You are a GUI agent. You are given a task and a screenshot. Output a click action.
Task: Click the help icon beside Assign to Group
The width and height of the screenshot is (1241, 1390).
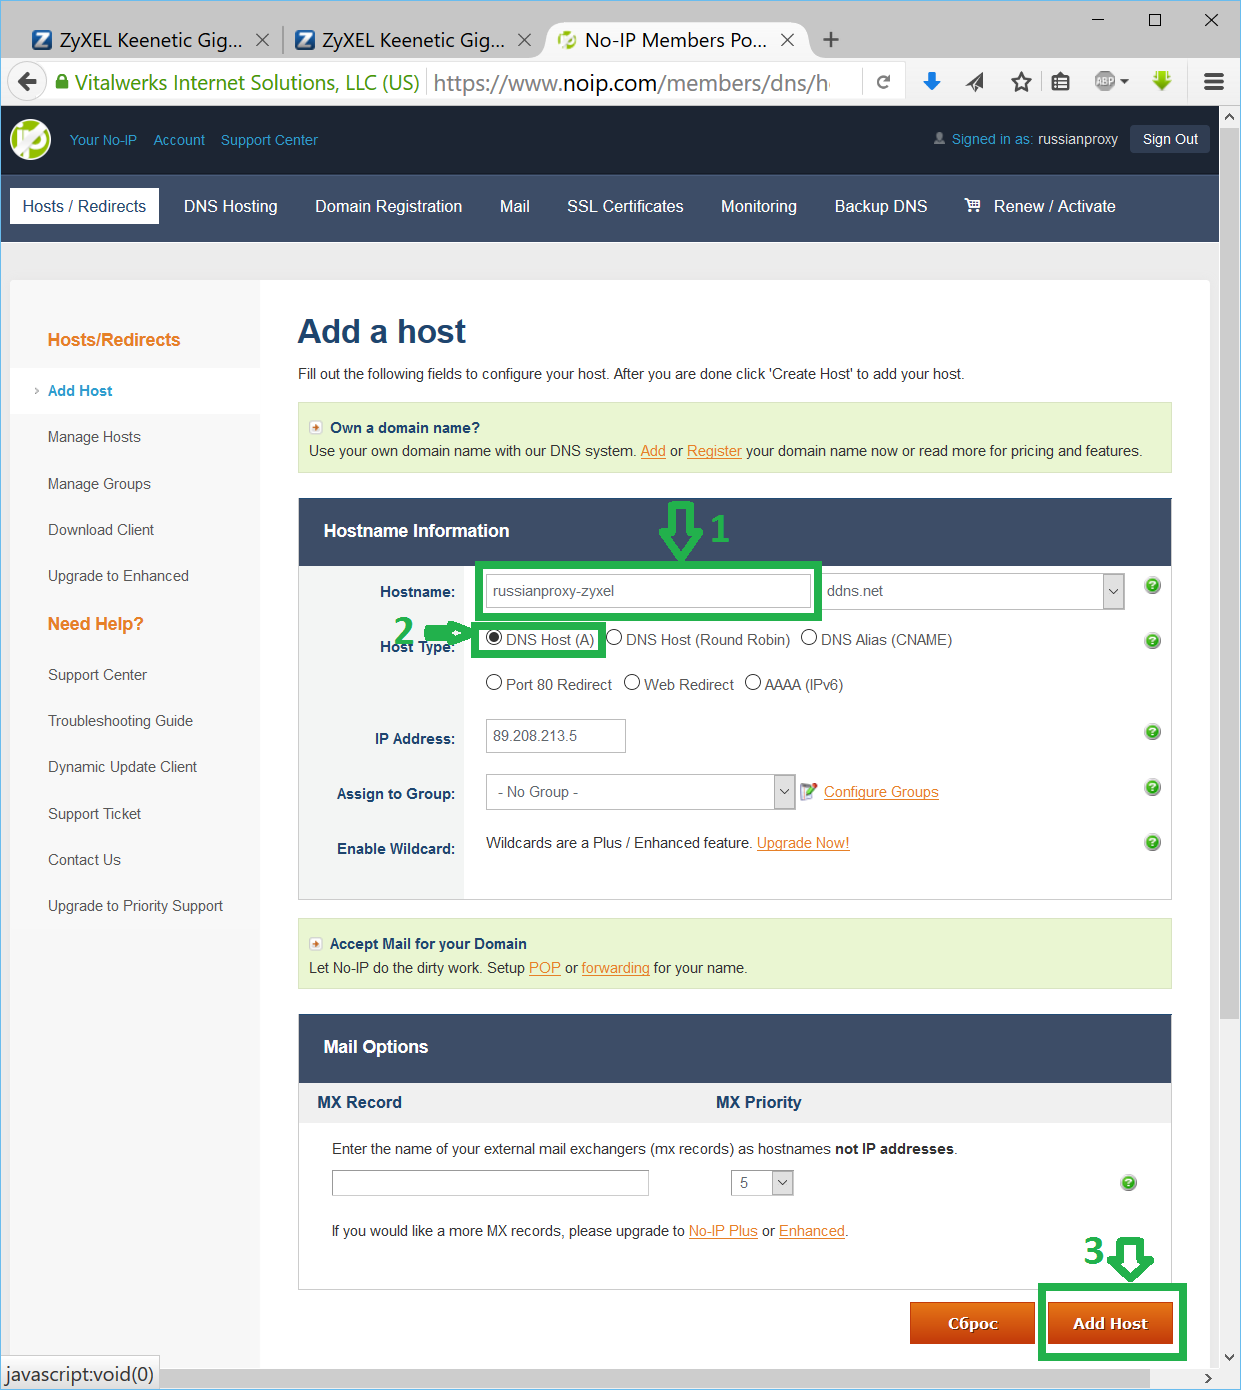(1152, 788)
